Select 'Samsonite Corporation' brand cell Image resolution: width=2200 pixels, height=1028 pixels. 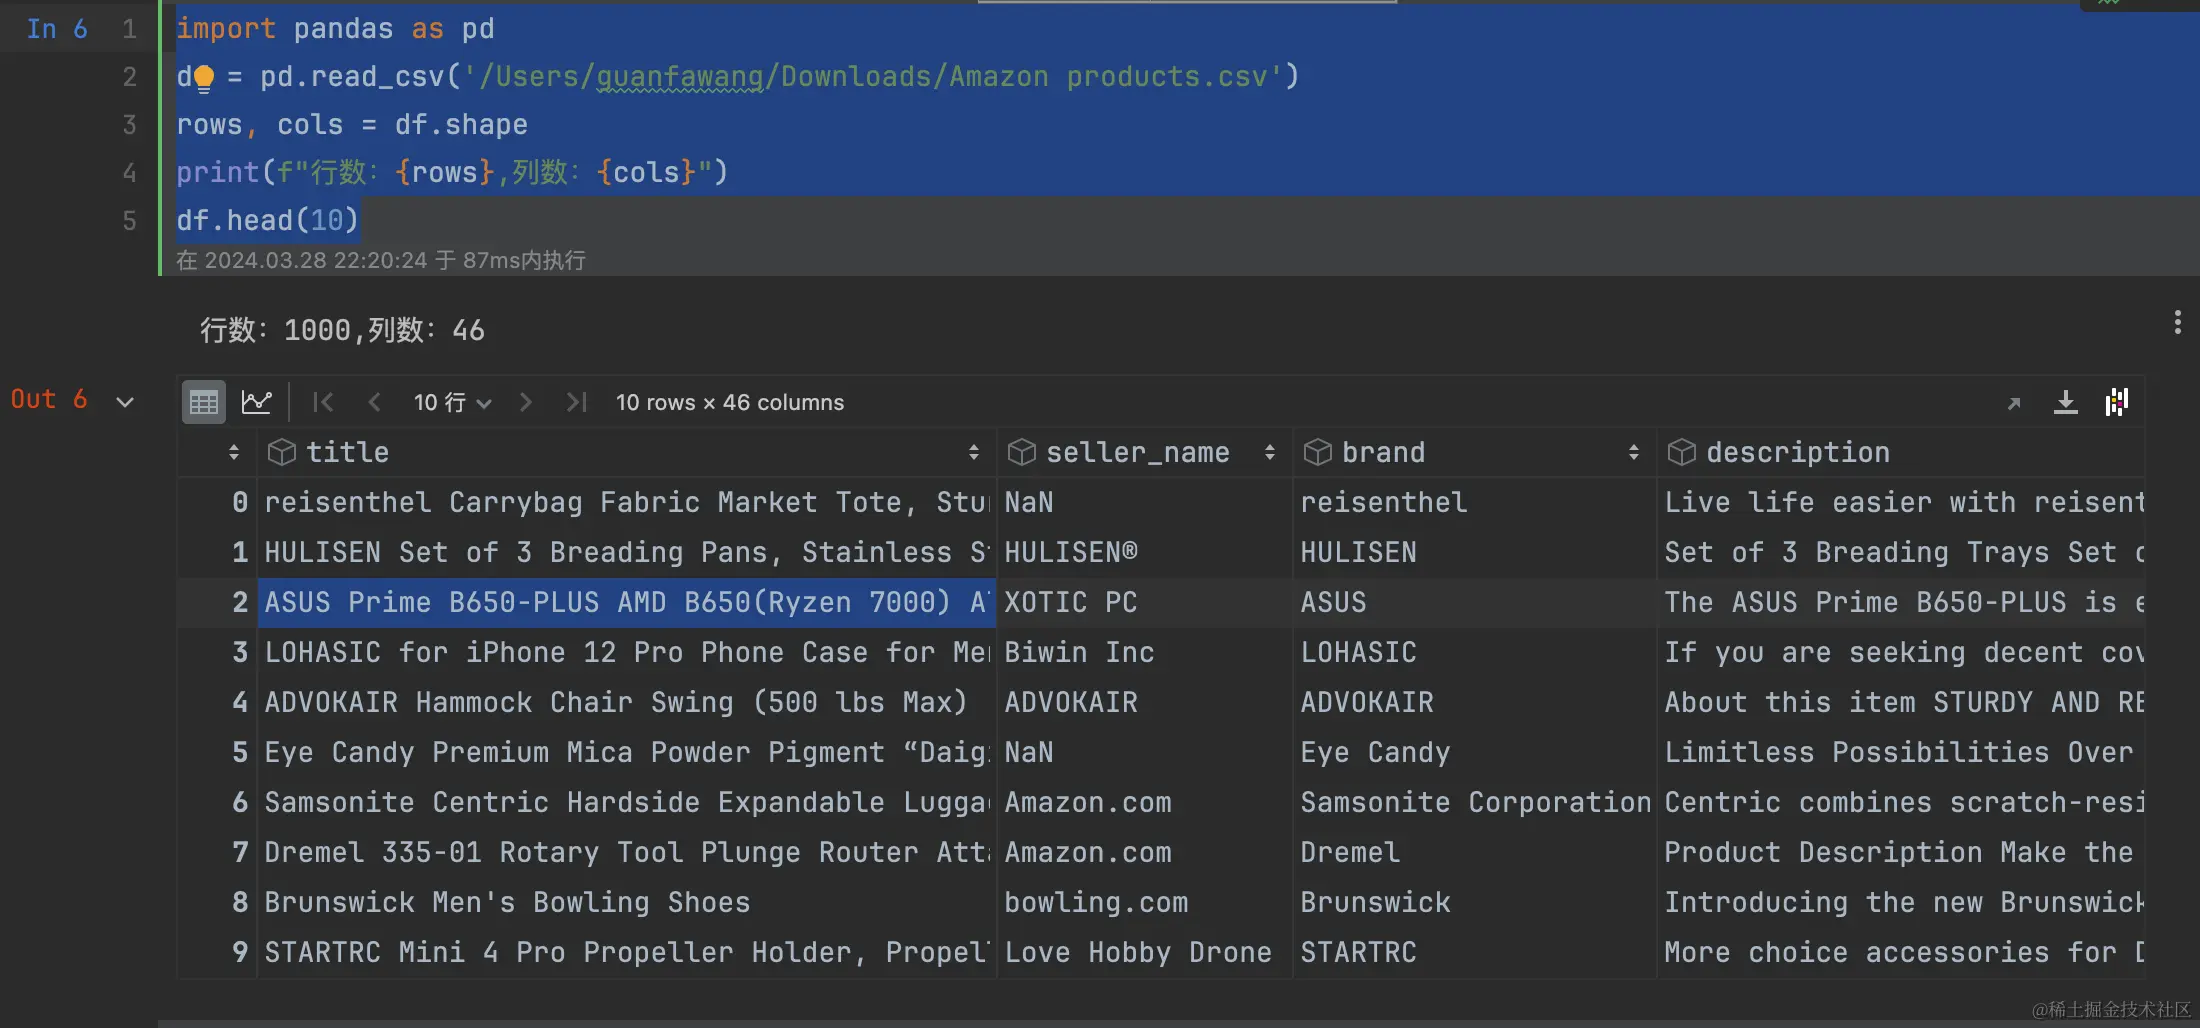click(x=1475, y=802)
